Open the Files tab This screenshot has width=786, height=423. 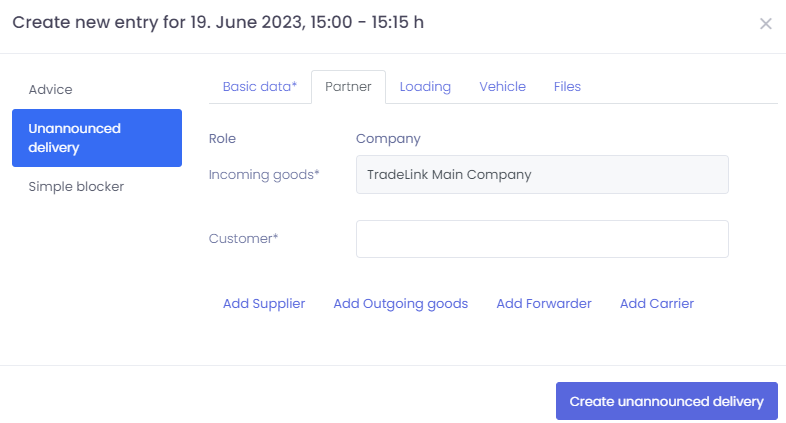[567, 87]
